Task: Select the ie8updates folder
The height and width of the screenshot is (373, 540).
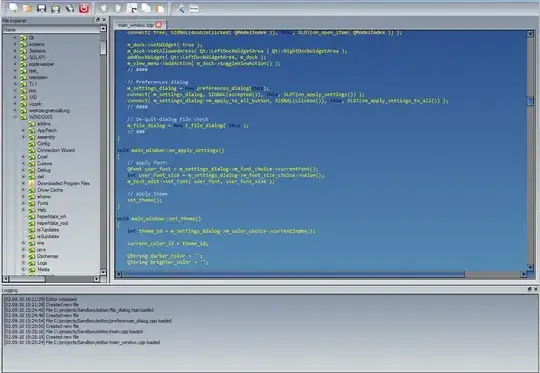Action: [x=48, y=236]
